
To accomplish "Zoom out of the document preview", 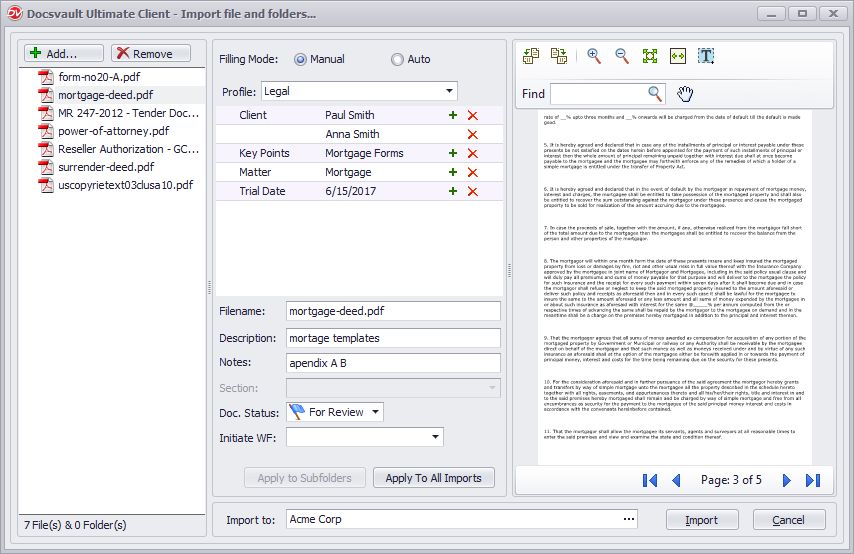I will point(622,56).
